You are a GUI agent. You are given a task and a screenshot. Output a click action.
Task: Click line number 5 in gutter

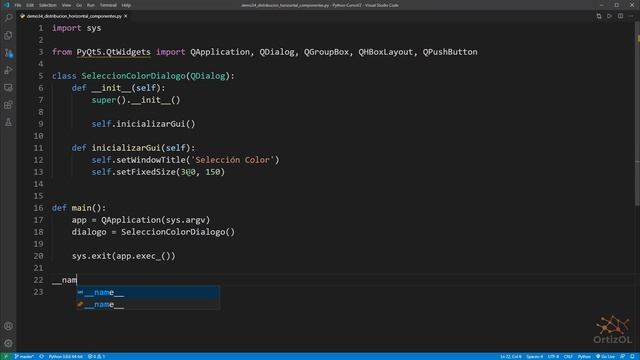(x=40, y=76)
